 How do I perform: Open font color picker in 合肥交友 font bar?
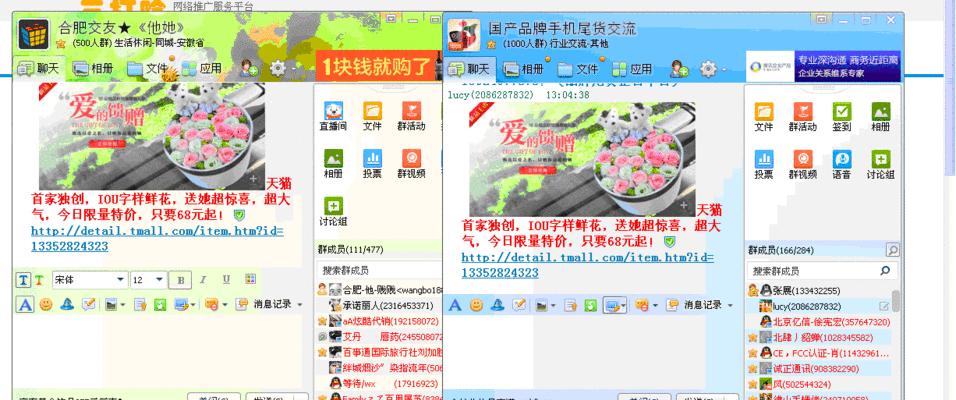tap(250, 279)
